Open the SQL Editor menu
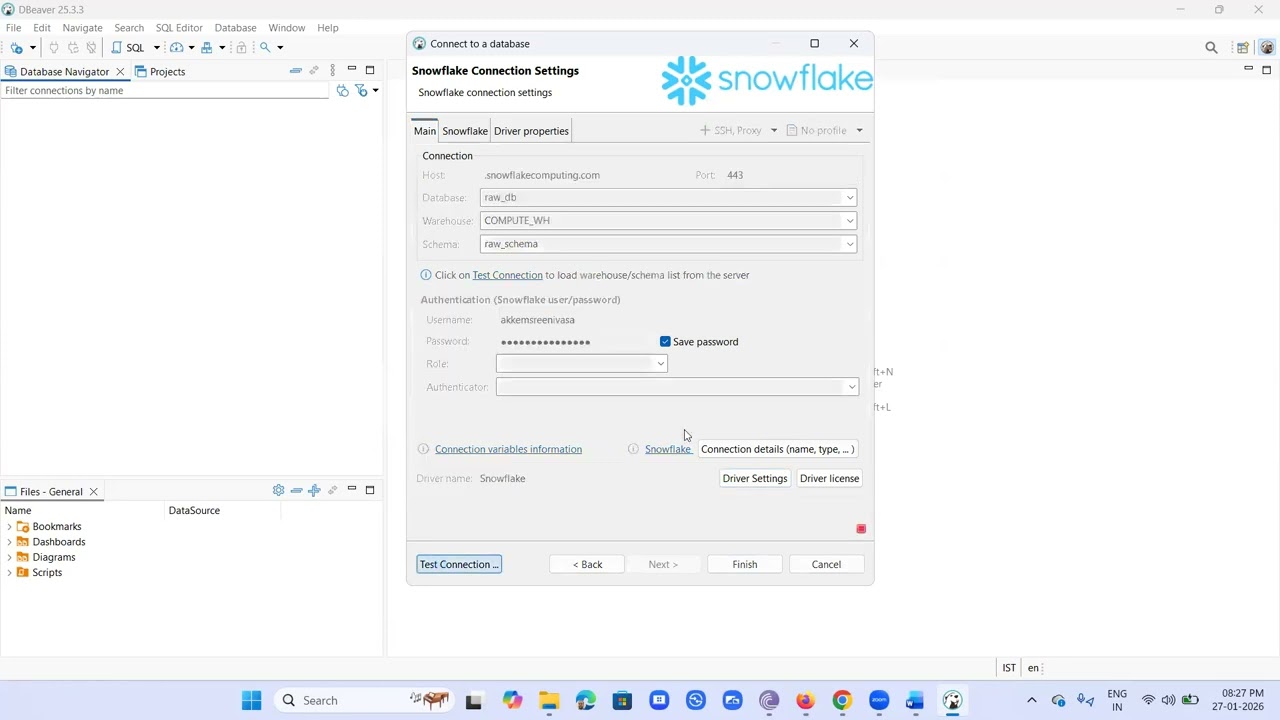 [179, 28]
